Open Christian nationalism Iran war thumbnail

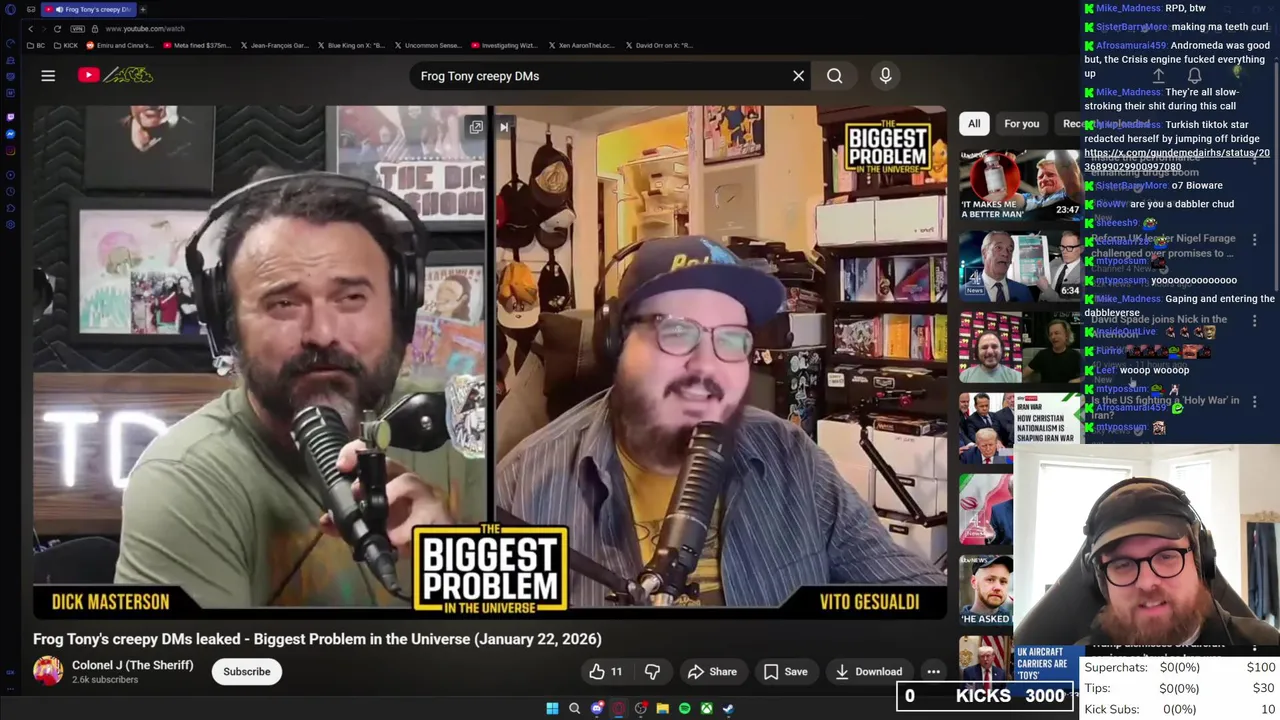pos(1020,428)
